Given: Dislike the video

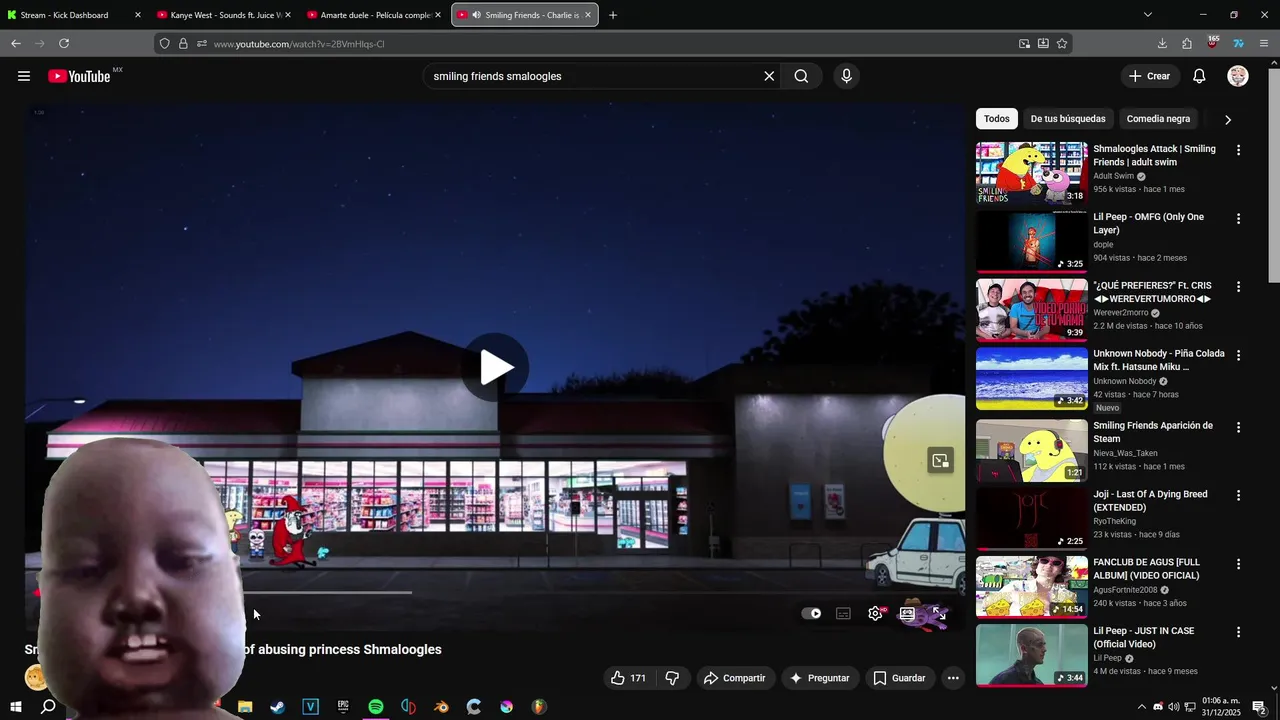Looking at the screenshot, I should pos(672,678).
